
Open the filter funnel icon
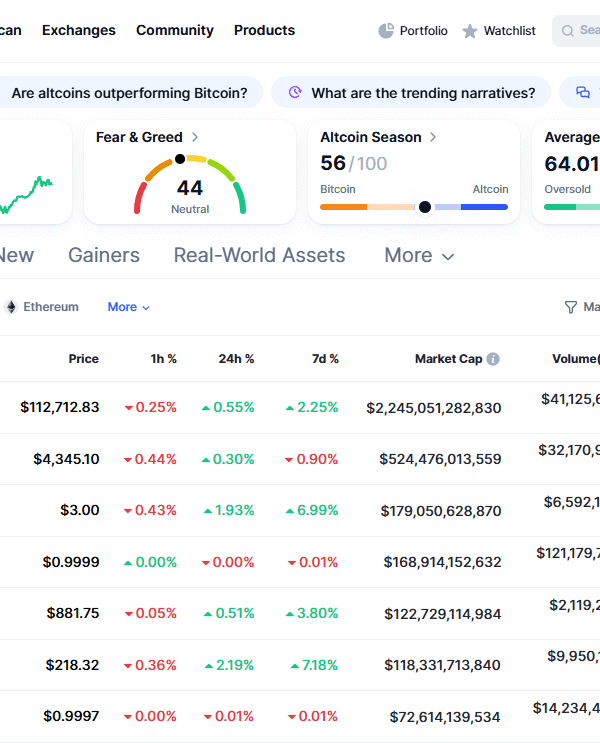pos(571,307)
